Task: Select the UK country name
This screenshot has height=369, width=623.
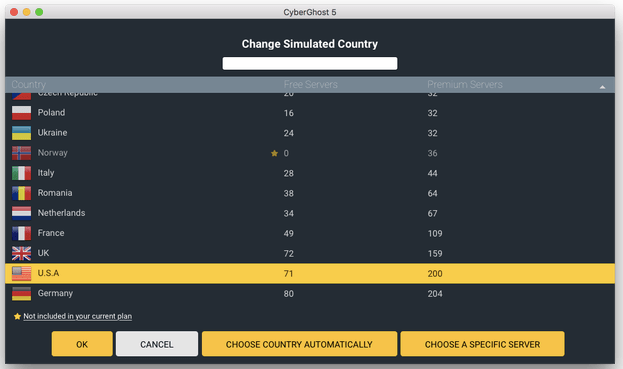Action: point(43,253)
